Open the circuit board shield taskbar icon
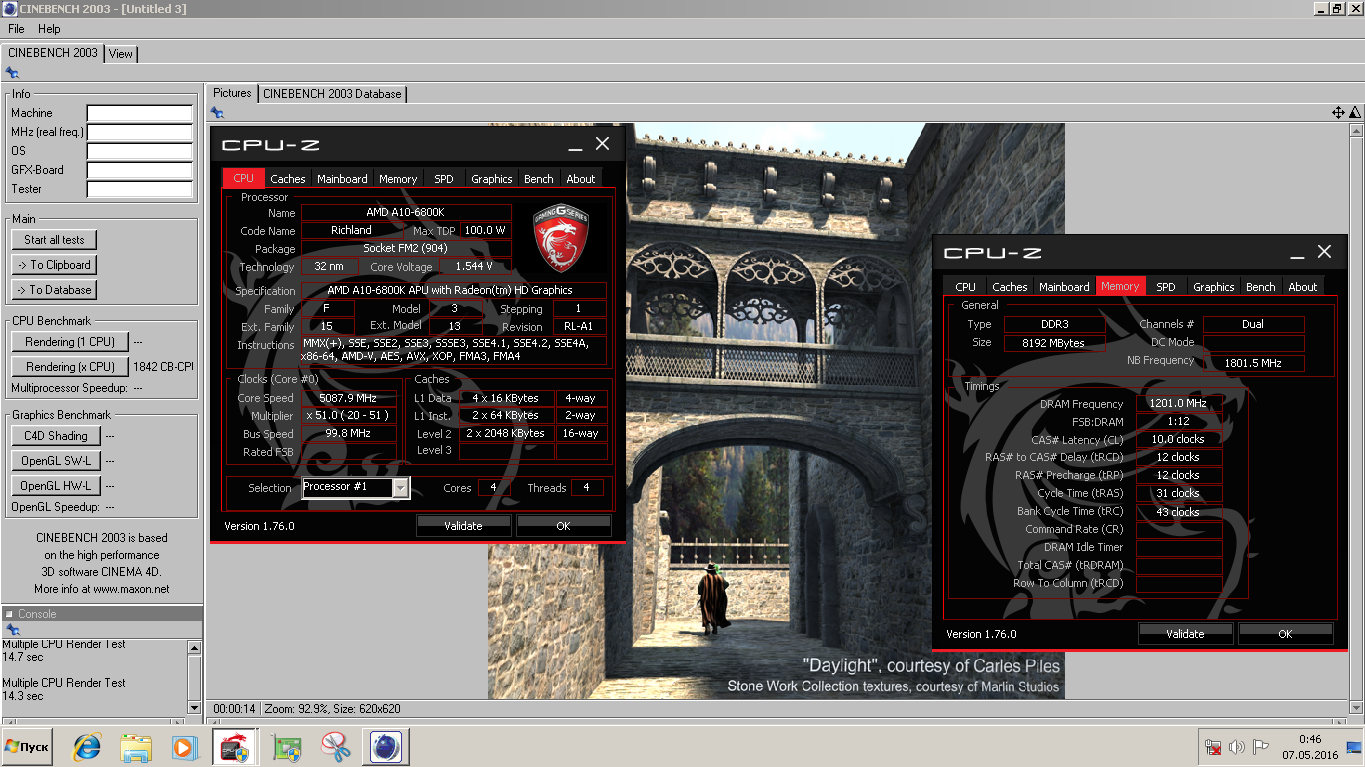 pos(288,747)
